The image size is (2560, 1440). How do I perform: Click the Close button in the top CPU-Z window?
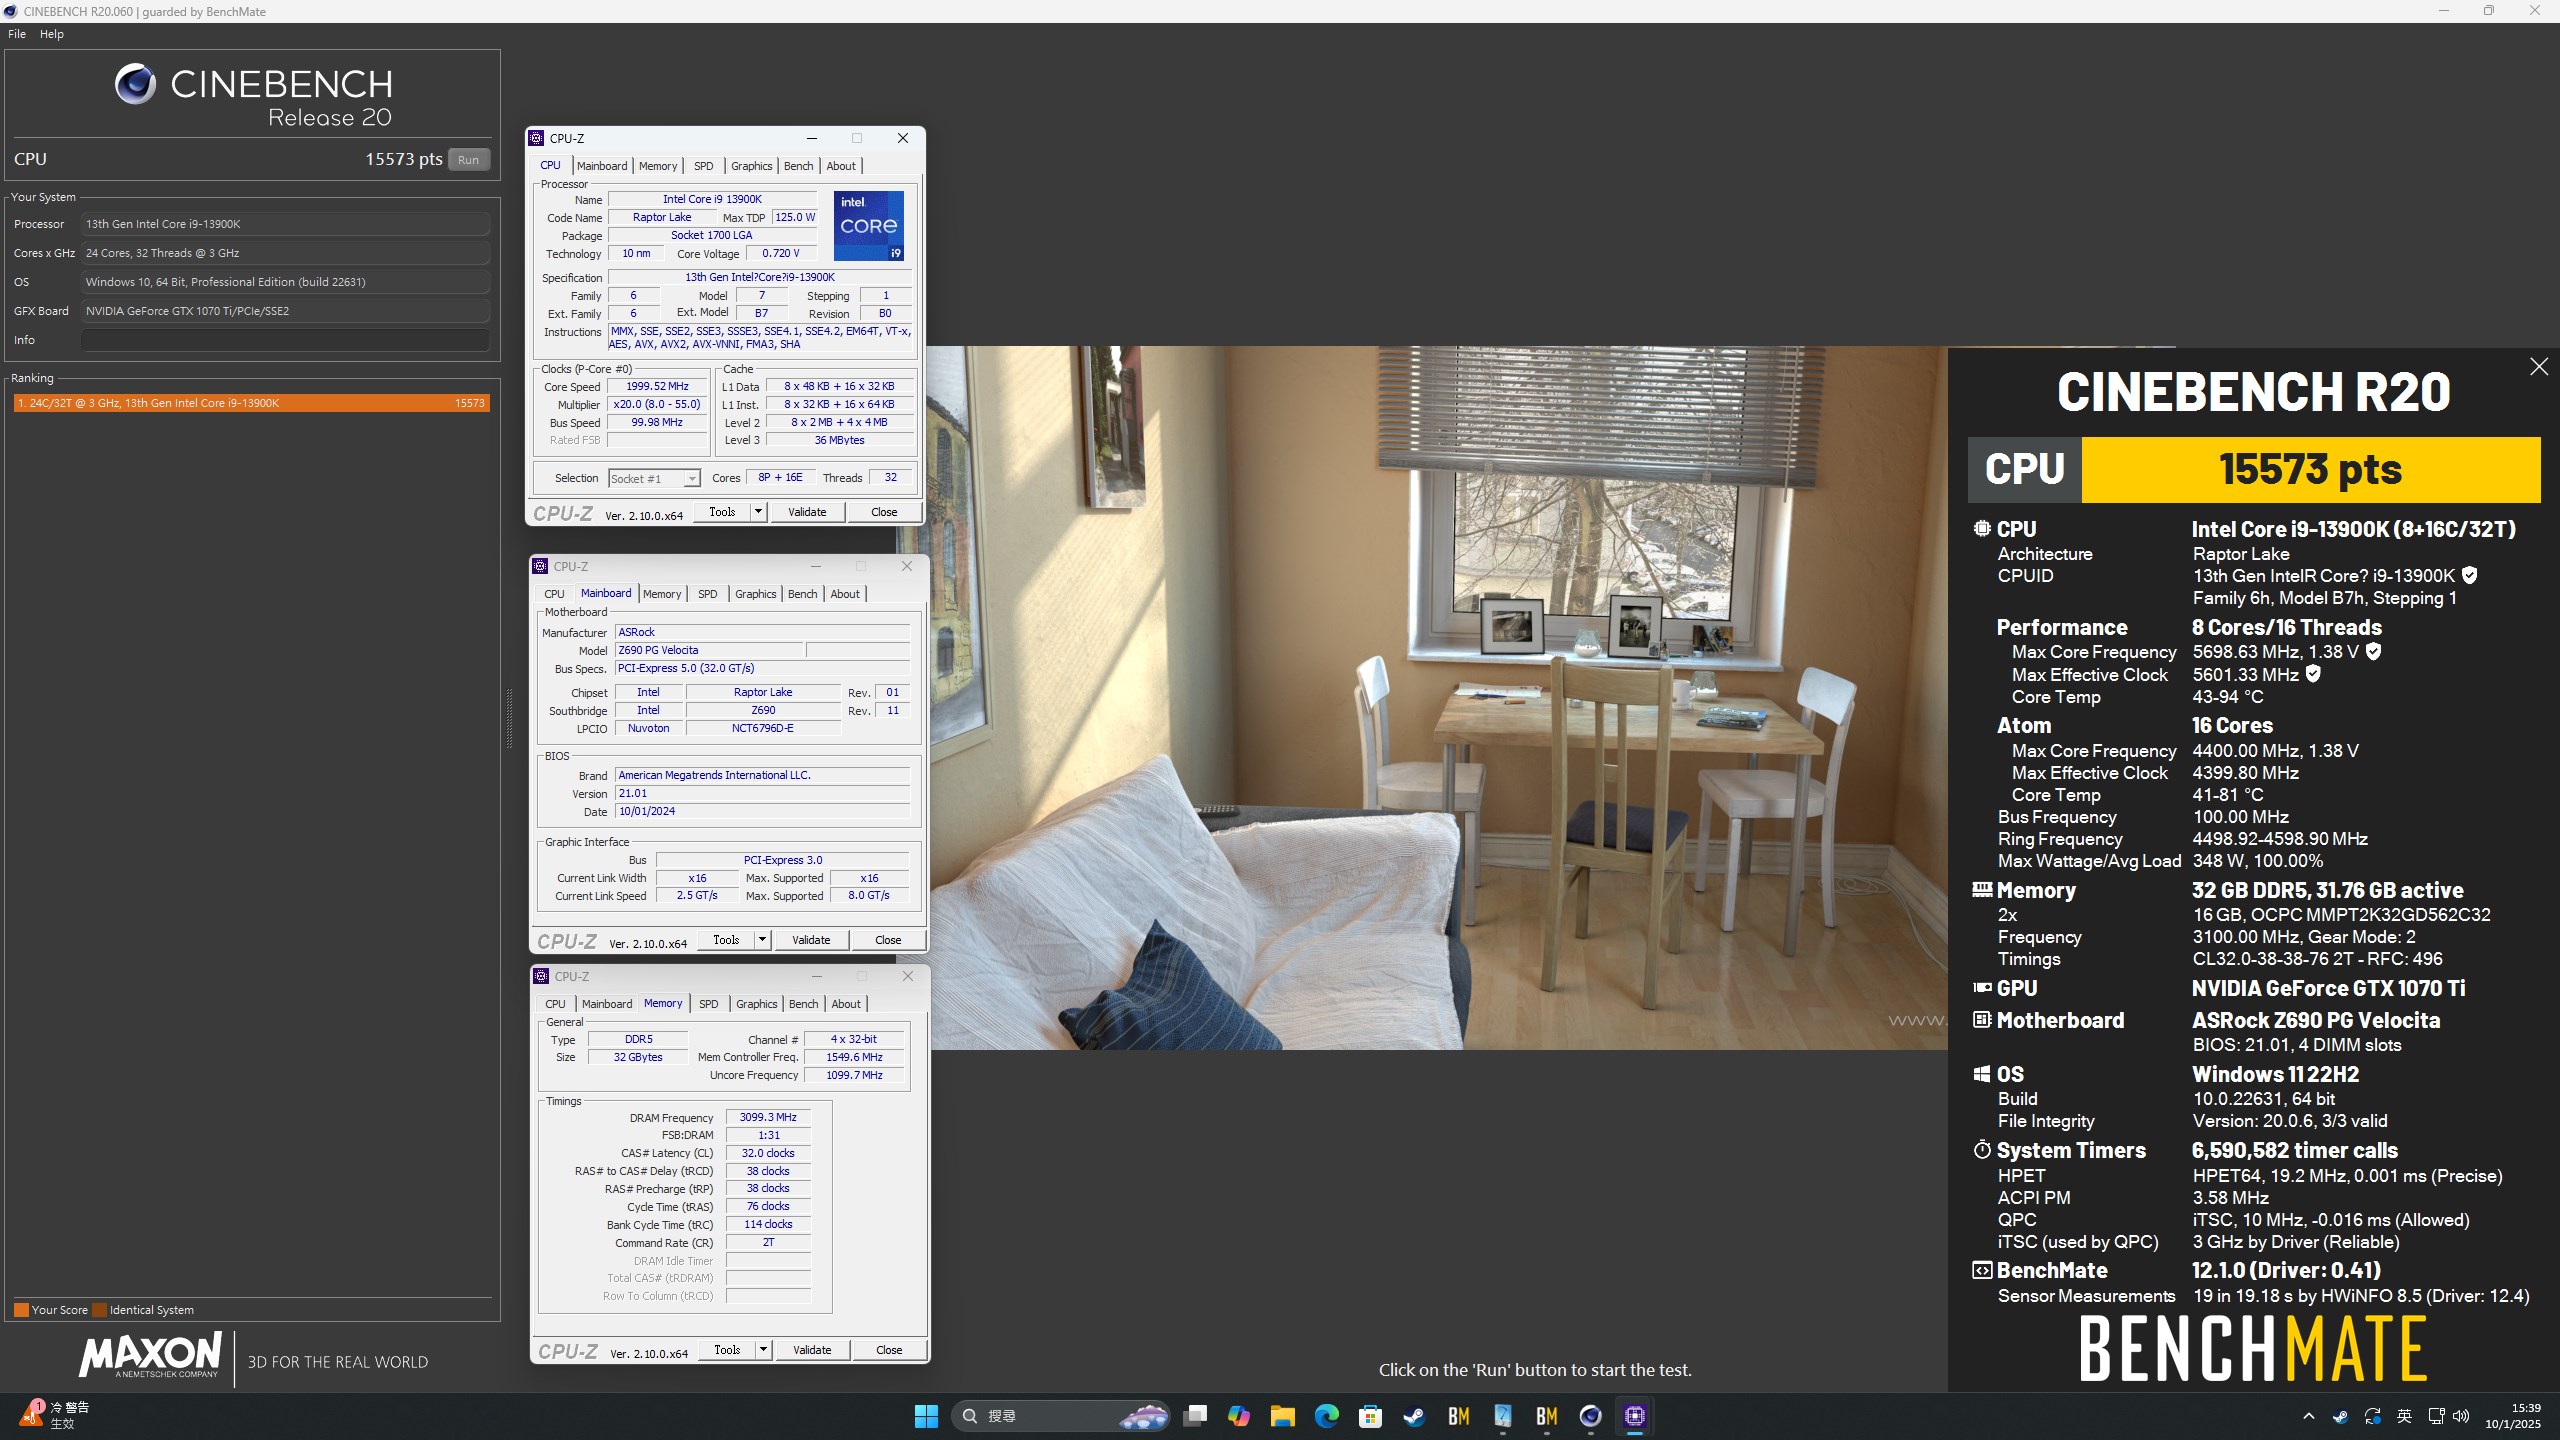coord(884,512)
